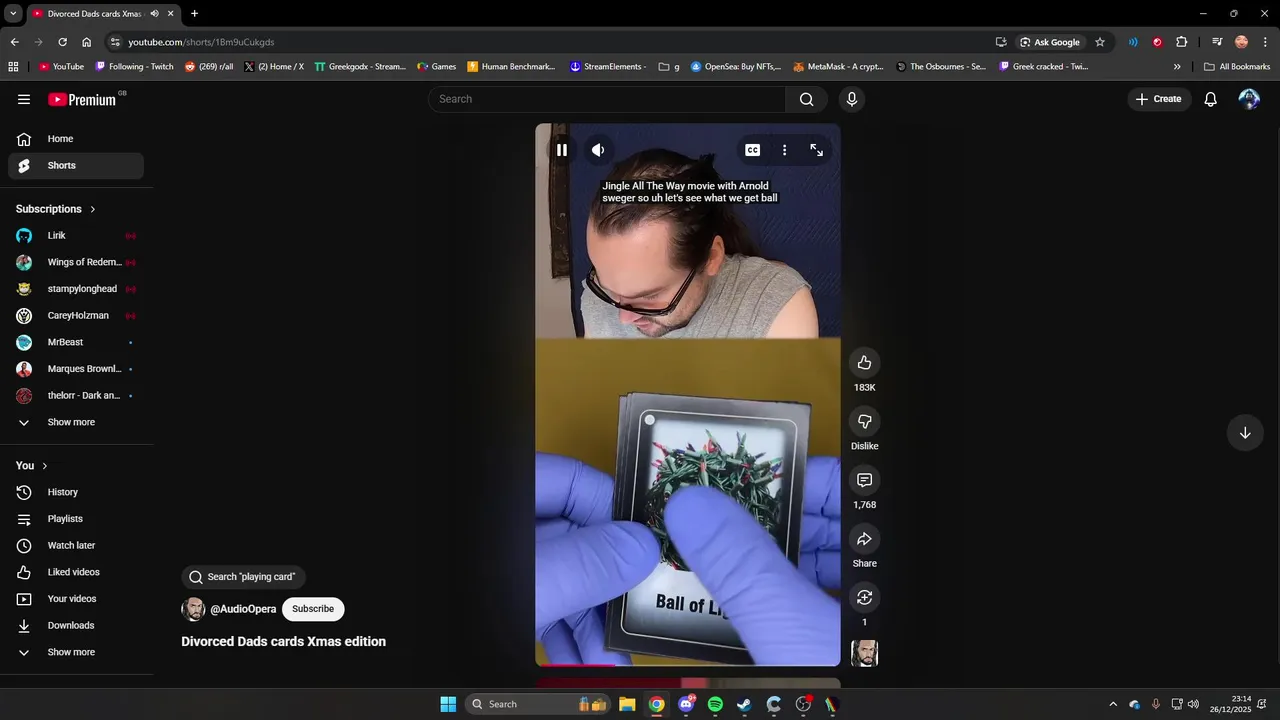Open Wings of Redemption subscription

(x=76, y=263)
